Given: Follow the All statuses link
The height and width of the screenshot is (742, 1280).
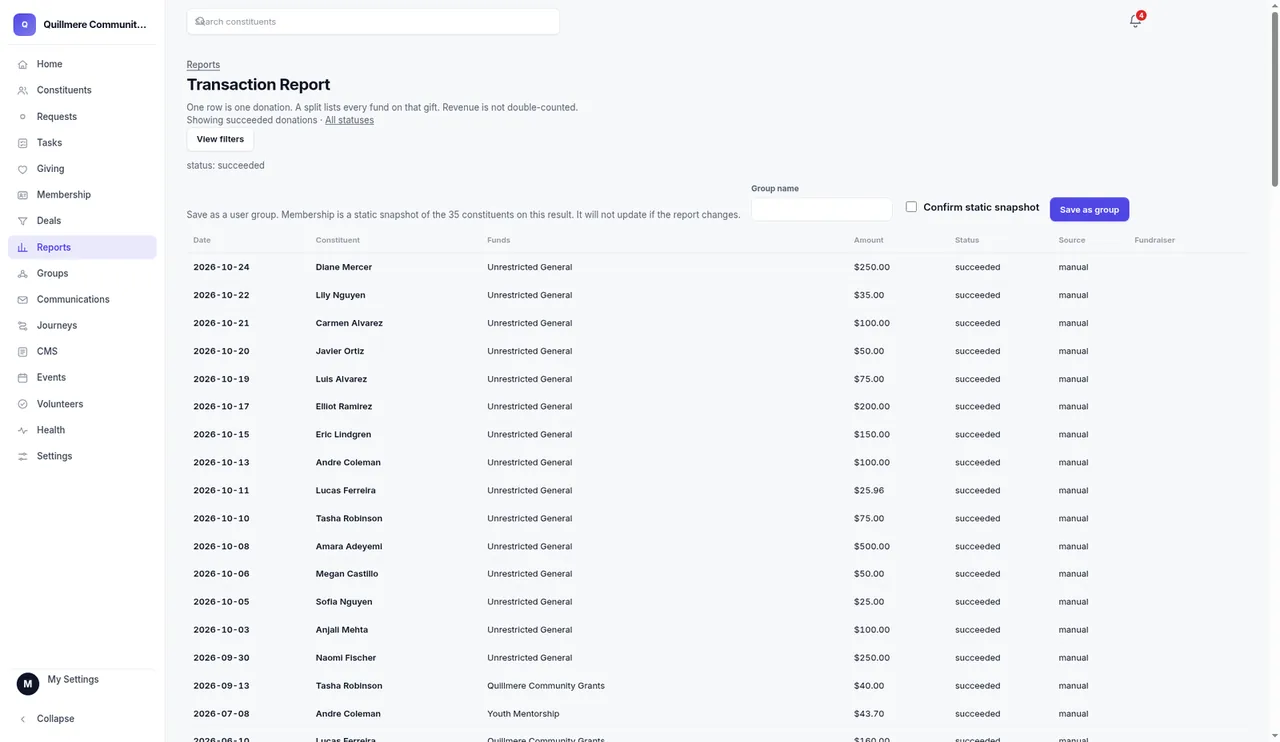Looking at the screenshot, I should (x=349, y=120).
